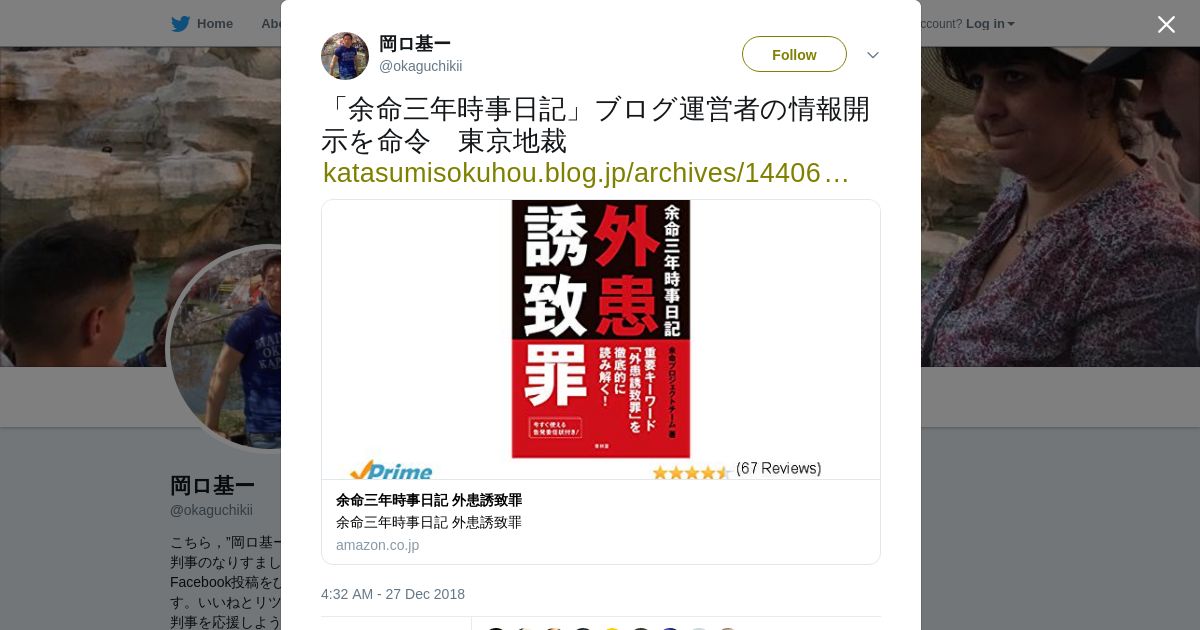Follow @okaguchikii
Viewport: 1200px width, 630px height.
794,54
